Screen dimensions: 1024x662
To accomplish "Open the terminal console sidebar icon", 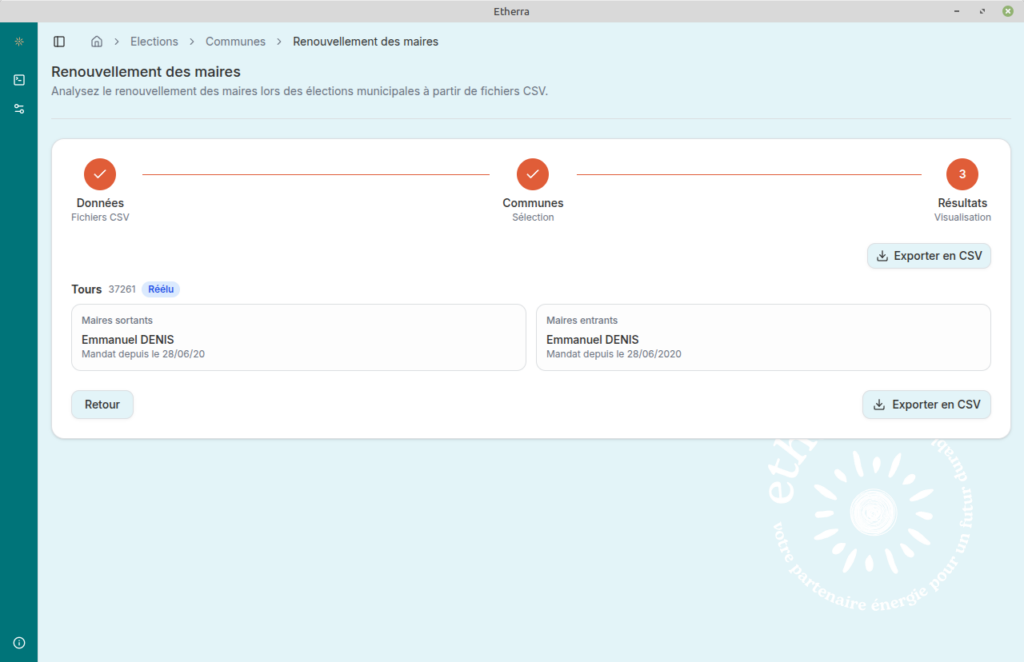I will pyautogui.click(x=19, y=80).
